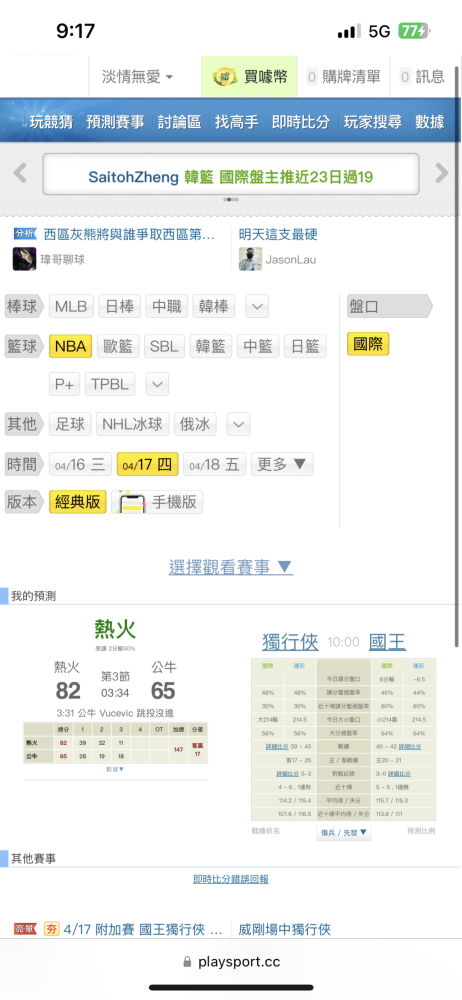The image size is (462, 1000).
Task: Open 國王 team link
Action: pos(387,642)
